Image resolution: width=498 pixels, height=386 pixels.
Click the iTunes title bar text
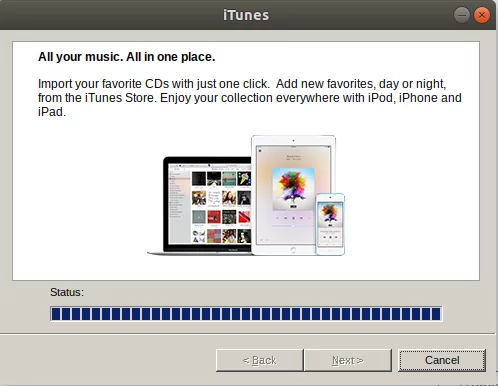pyautogui.click(x=246, y=15)
